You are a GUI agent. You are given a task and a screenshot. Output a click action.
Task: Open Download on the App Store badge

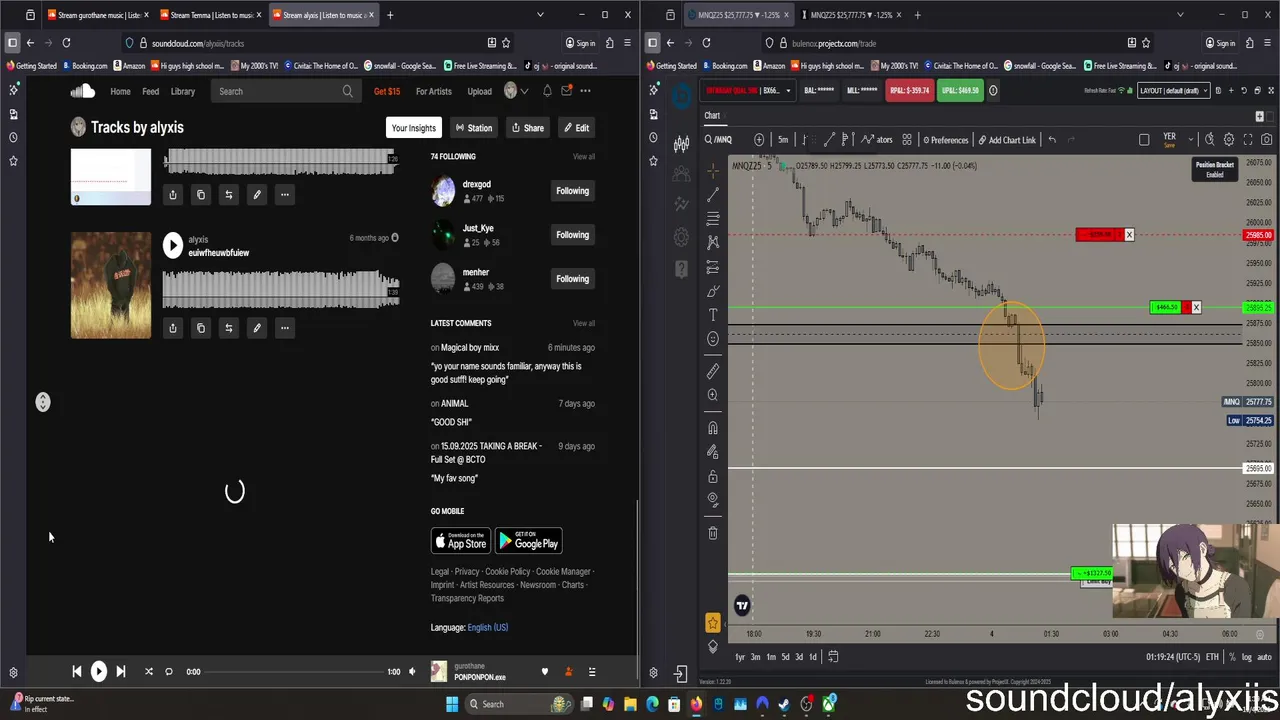coord(461,542)
